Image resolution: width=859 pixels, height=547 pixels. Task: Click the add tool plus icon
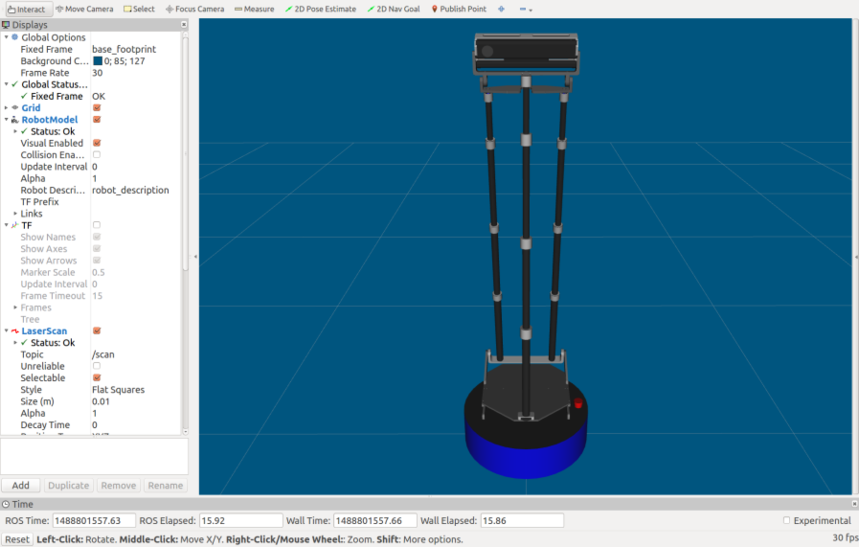(501, 9)
